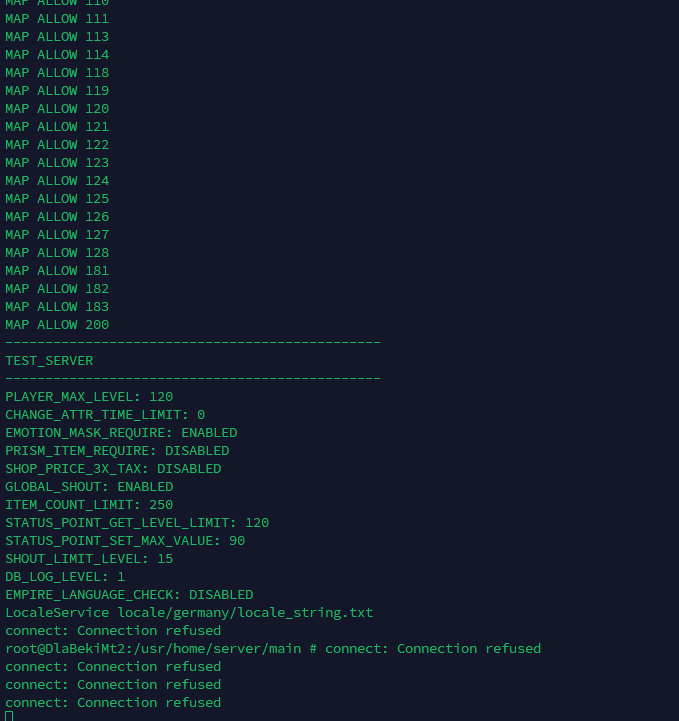Click the EMPIRE_LANGUAGE_CHECK: DISABLED line
The height and width of the screenshot is (721, 679).
click(x=129, y=595)
